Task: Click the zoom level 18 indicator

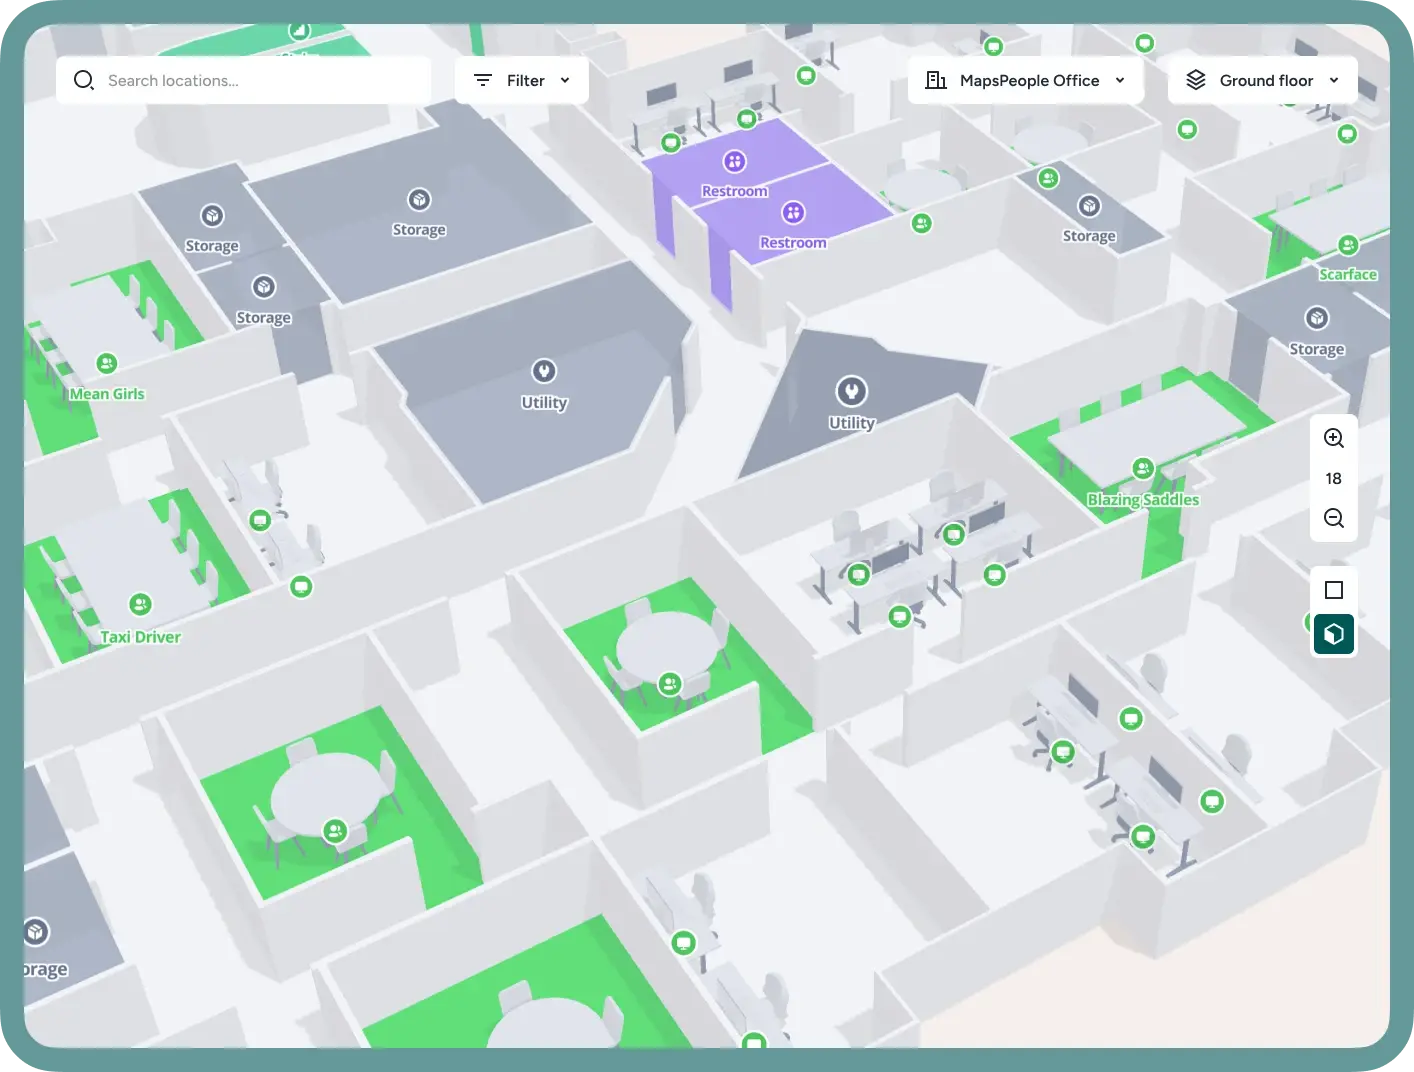Action: 1333,478
